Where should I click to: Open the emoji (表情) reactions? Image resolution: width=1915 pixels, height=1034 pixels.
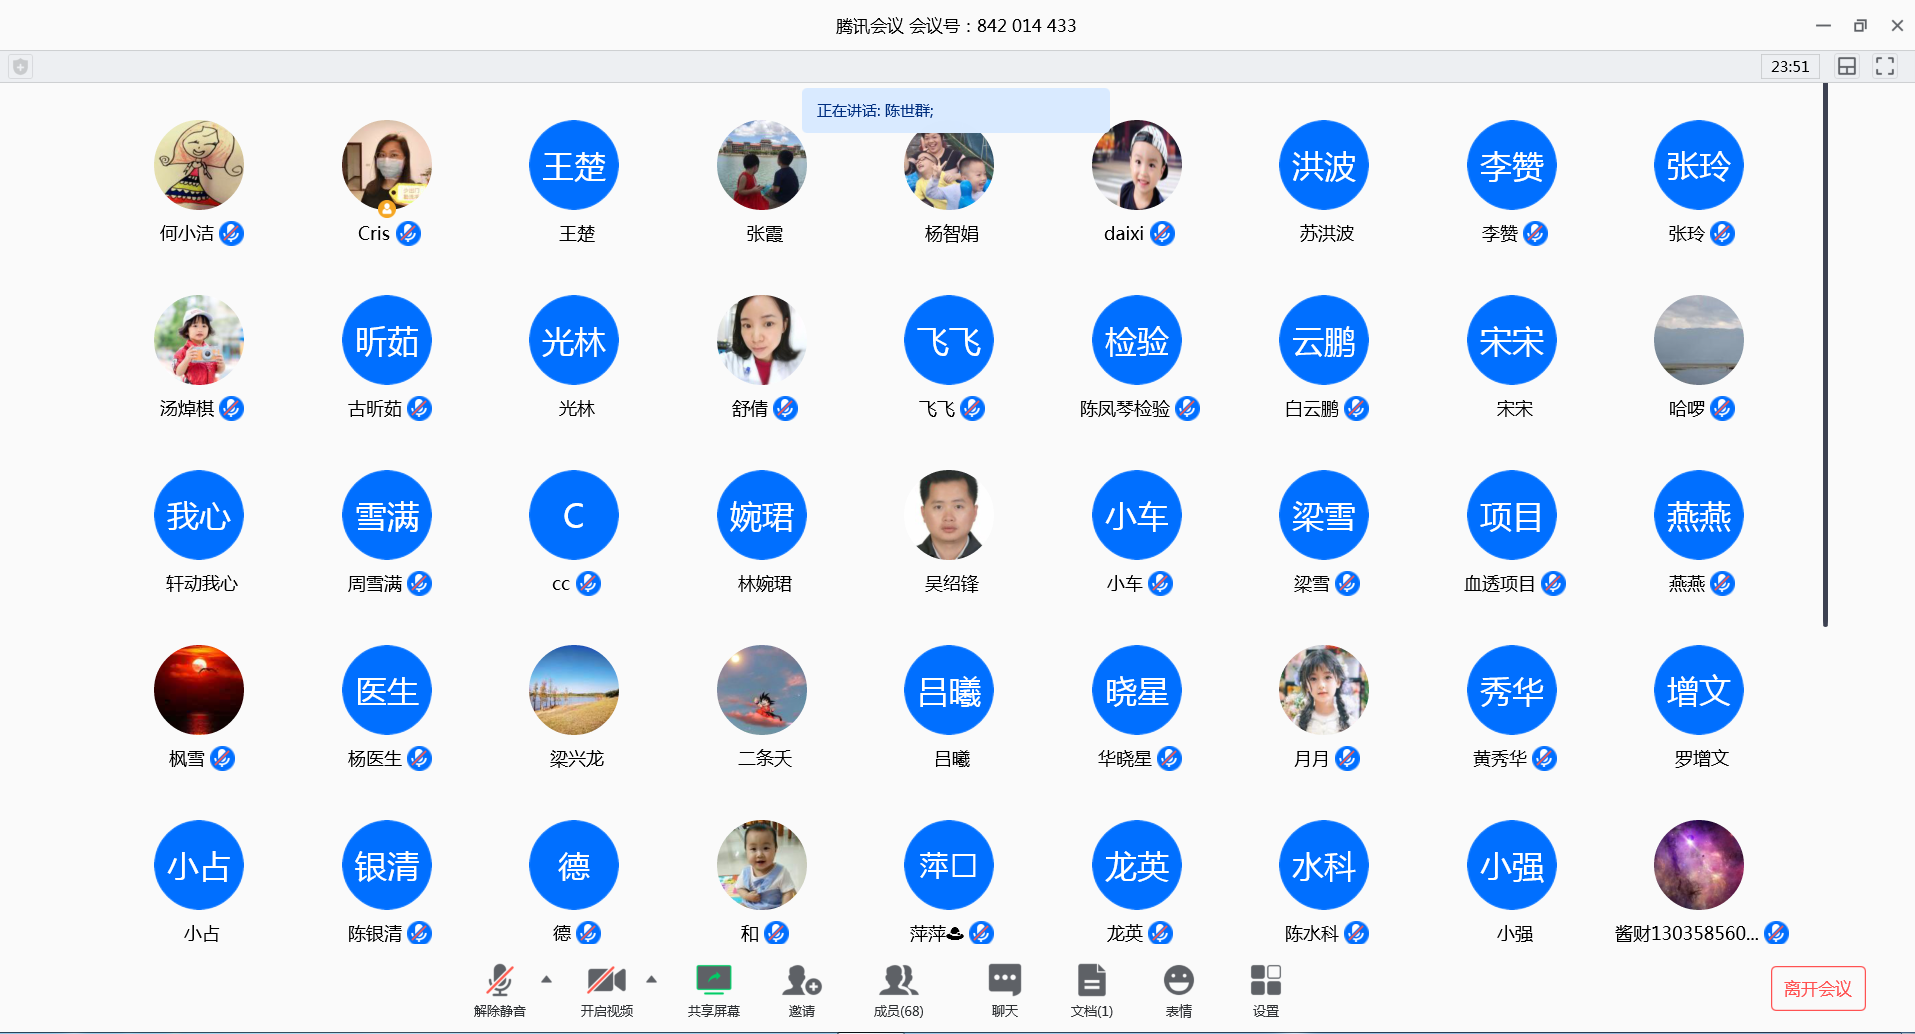pyautogui.click(x=1178, y=989)
